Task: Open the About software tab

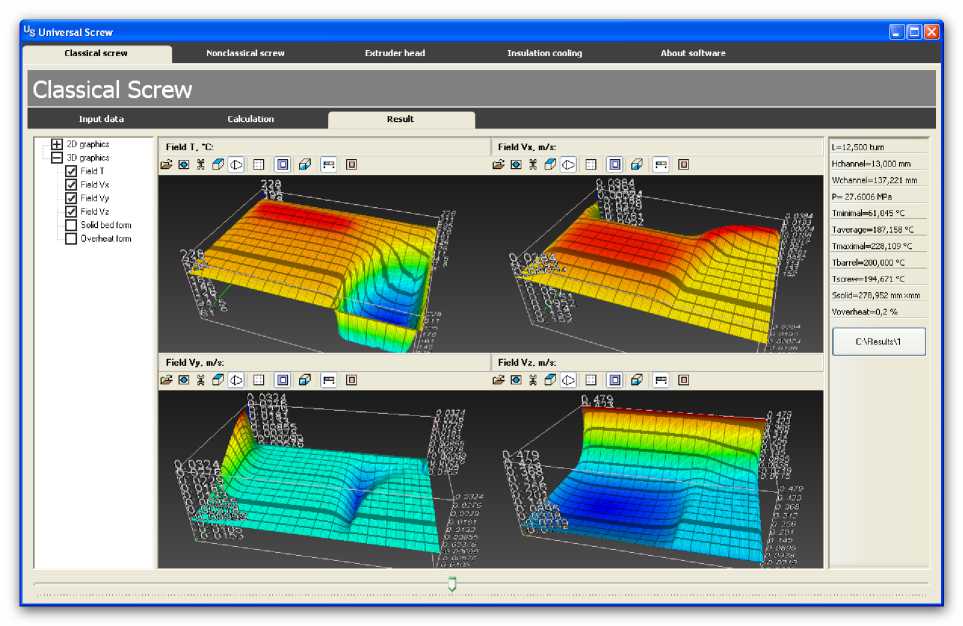Action: [x=692, y=53]
